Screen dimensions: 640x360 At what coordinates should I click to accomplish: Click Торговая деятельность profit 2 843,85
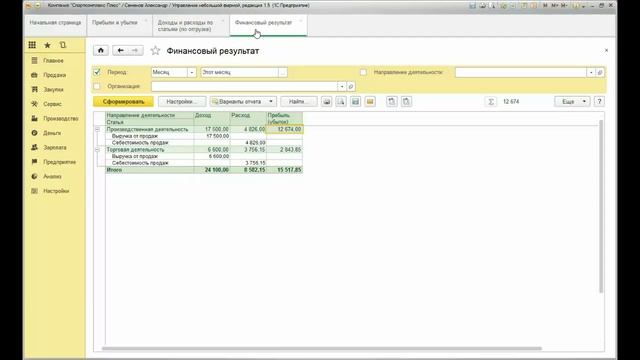[x=284, y=150]
